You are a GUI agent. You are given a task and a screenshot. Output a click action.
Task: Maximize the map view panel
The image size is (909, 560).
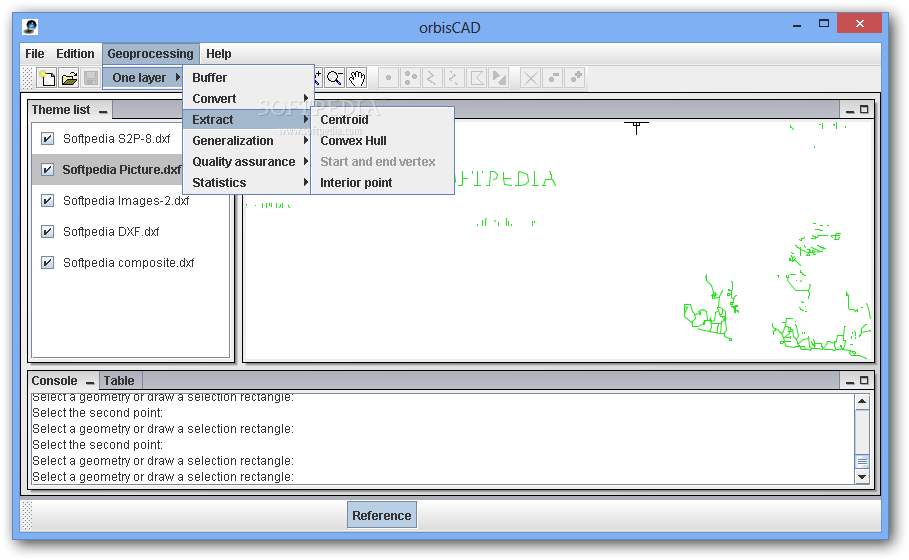coord(864,109)
